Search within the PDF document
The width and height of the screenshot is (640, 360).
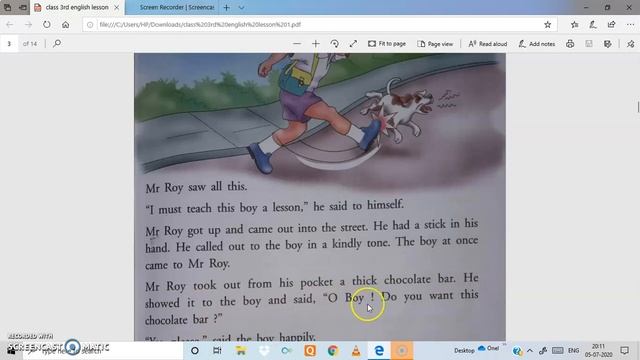(x=57, y=43)
